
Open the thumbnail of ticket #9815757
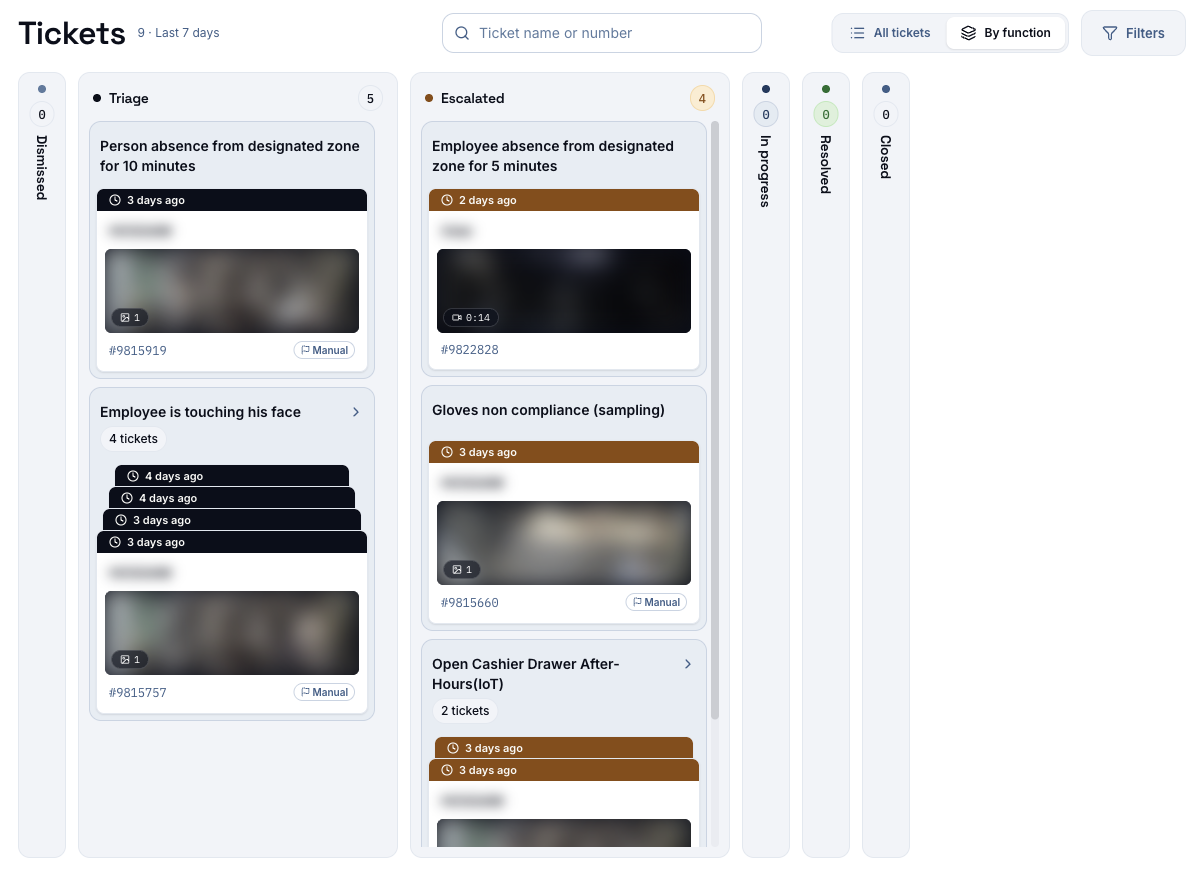(232, 633)
